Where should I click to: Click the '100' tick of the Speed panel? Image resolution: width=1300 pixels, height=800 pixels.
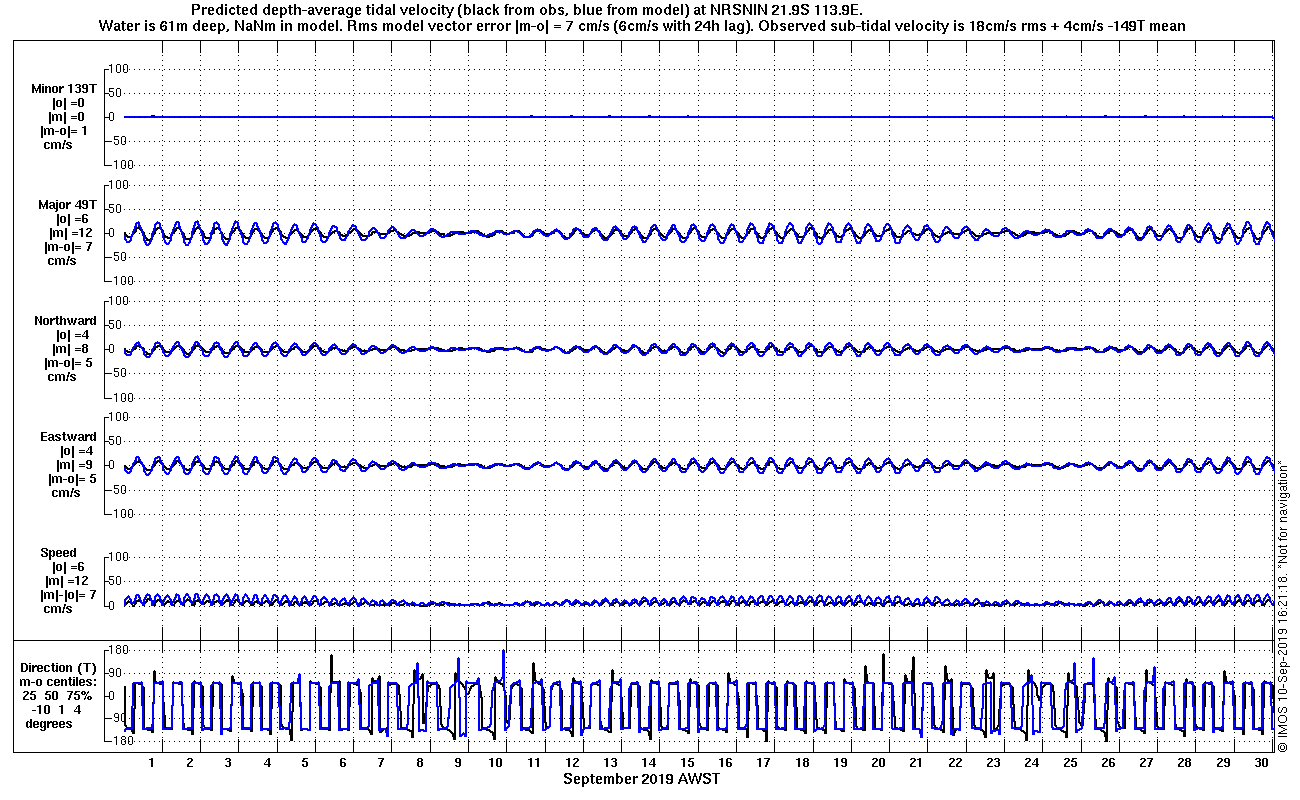(119, 556)
